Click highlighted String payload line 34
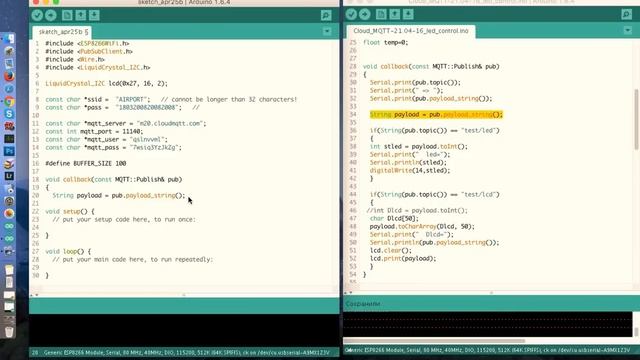The height and width of the screenshot is (360, 640). (436, 115)
